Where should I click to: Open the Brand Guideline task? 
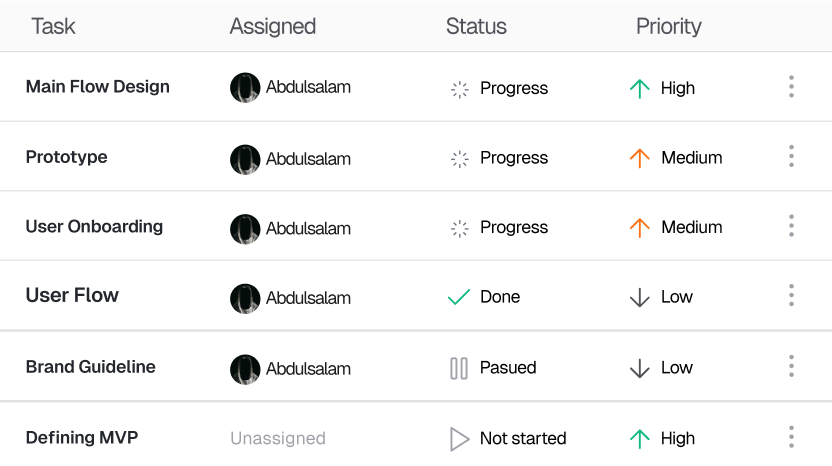tap(91, 367)
